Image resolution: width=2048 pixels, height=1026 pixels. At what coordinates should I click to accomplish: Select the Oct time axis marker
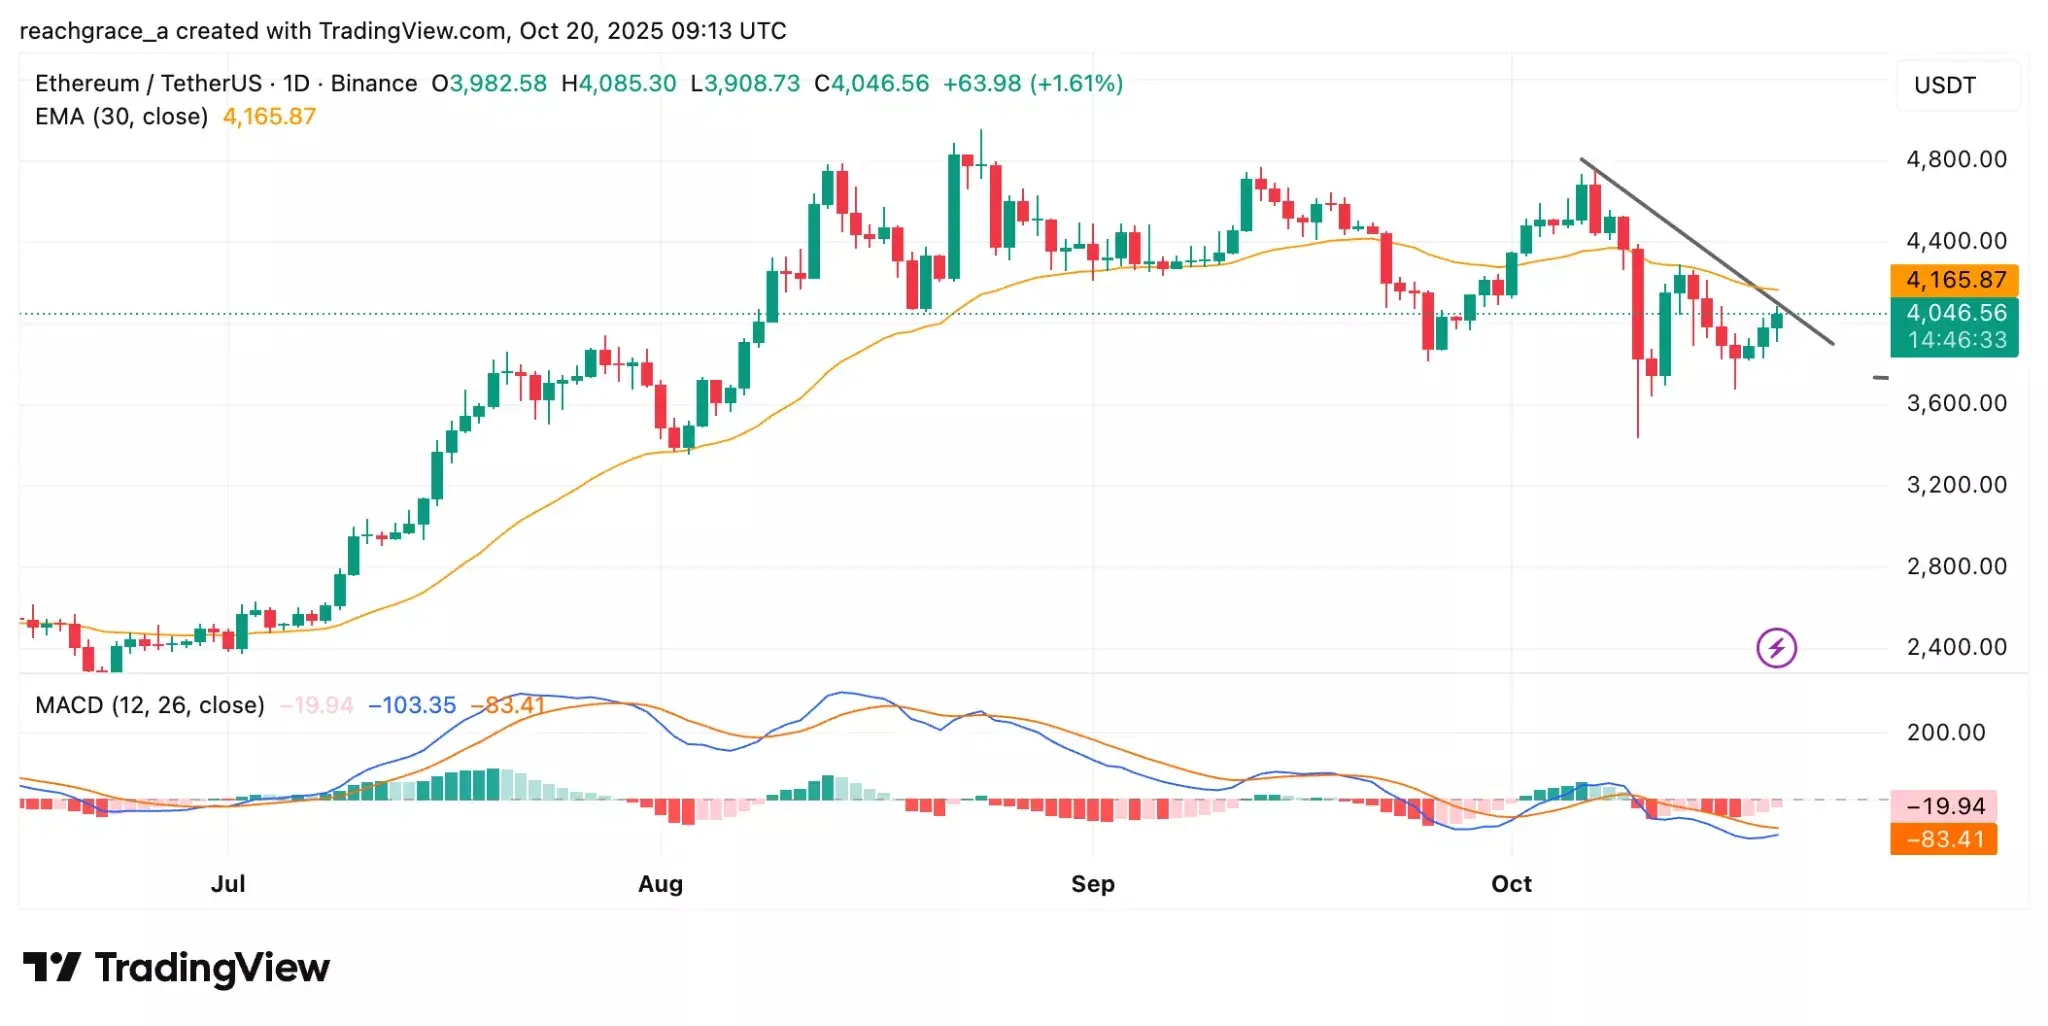1511,884
